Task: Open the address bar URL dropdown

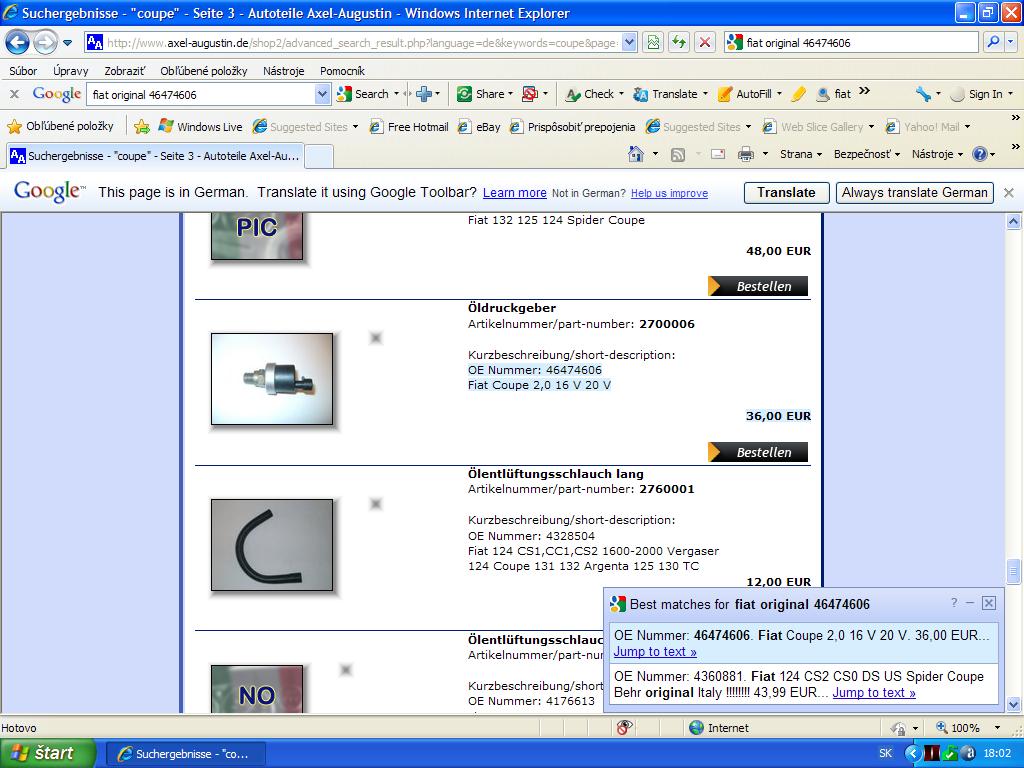Action: (x=629, y=42)
